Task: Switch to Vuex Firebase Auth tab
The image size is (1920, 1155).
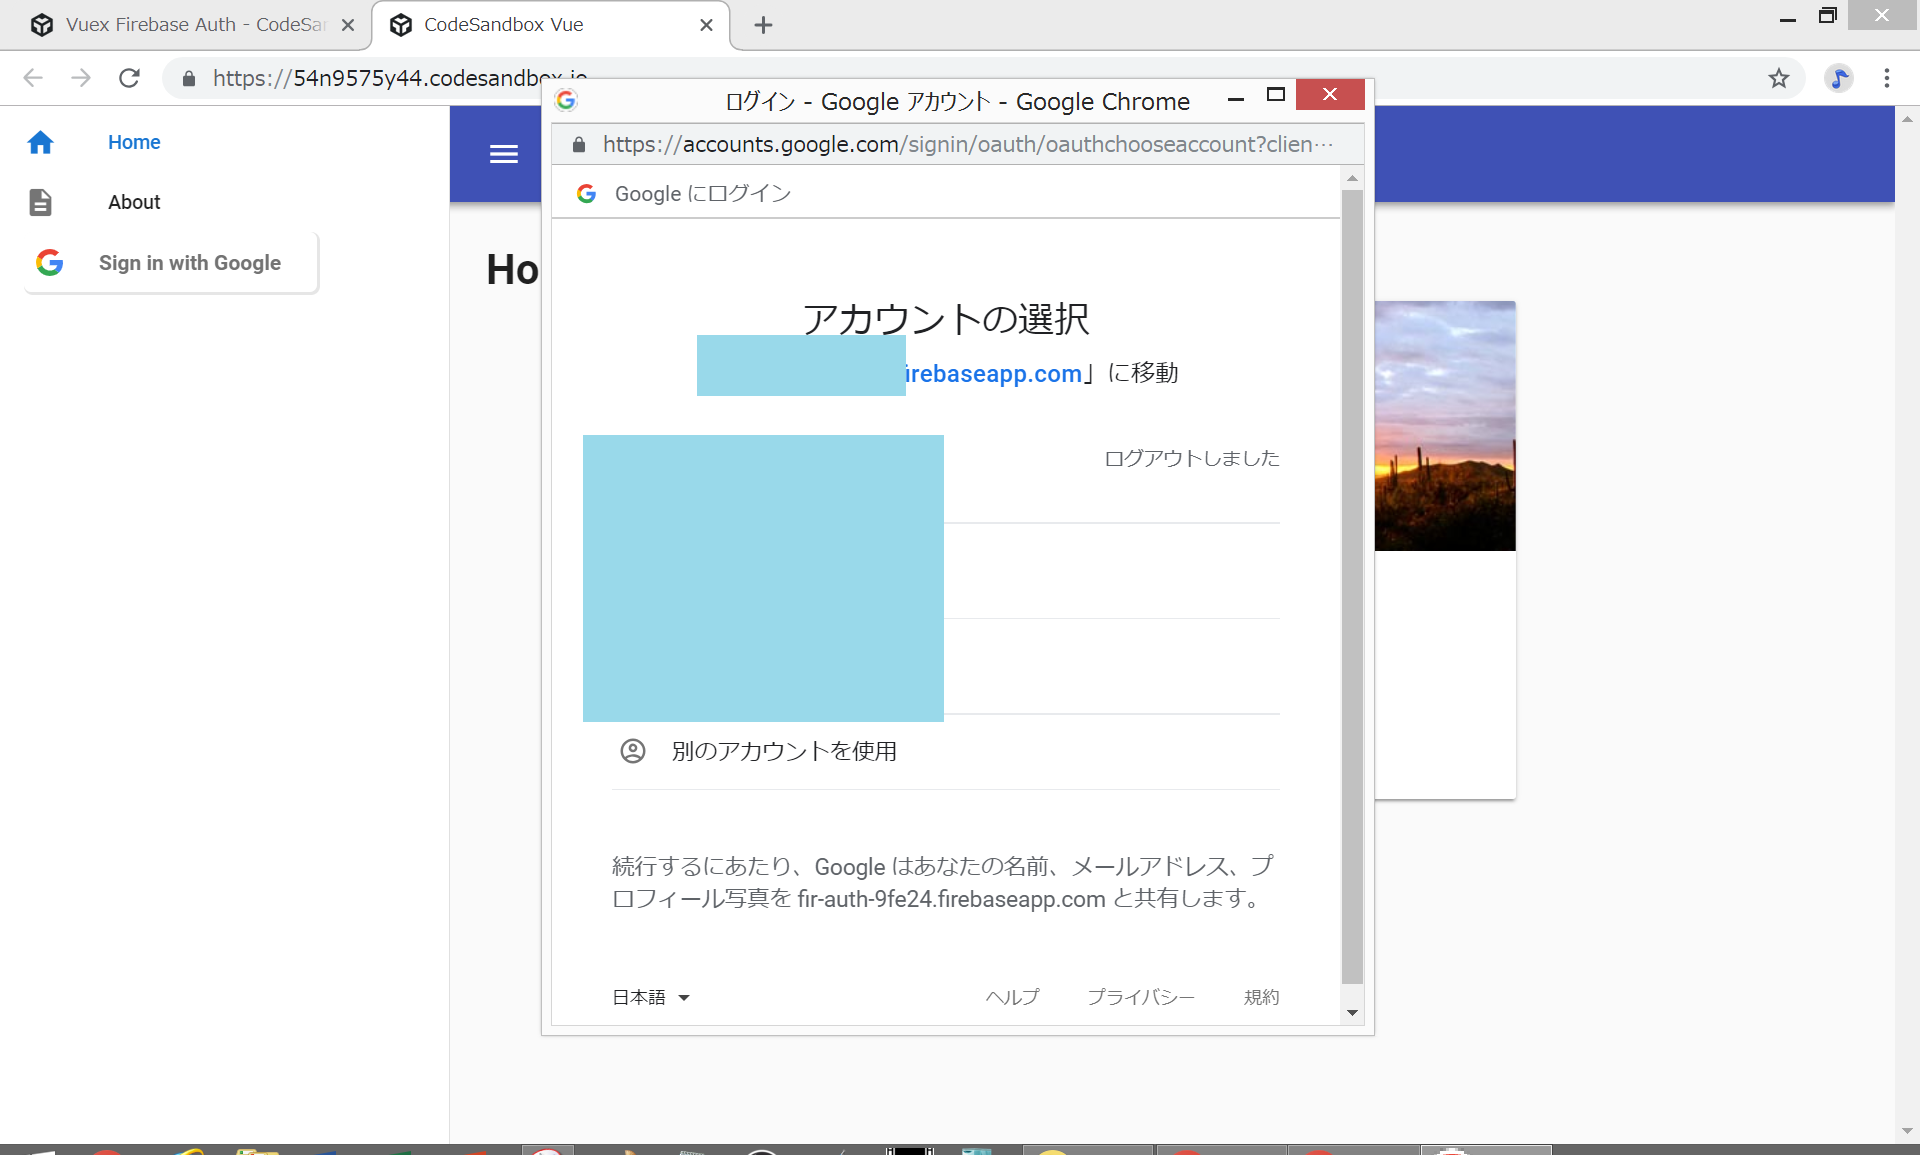Action: [195, 25]
